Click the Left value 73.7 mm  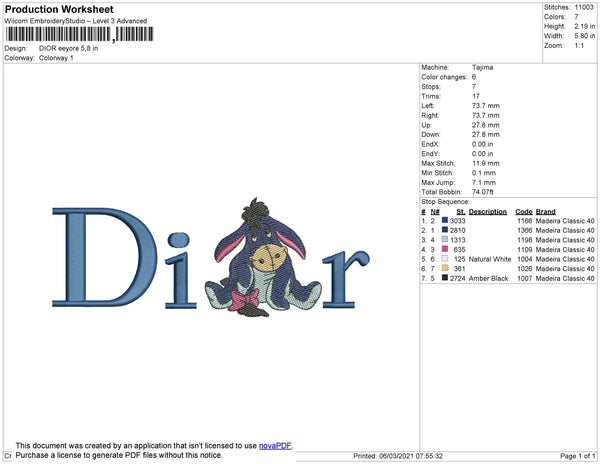coord(486,106)
